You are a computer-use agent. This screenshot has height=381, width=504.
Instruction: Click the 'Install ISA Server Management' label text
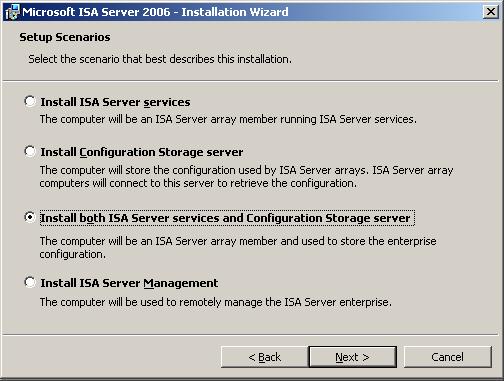(129, 283)
